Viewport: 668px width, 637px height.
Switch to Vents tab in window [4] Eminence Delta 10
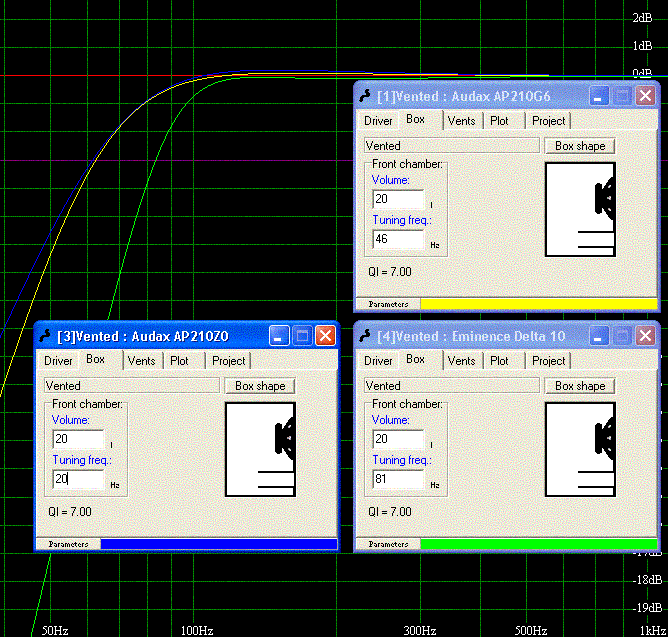[461, 361]
